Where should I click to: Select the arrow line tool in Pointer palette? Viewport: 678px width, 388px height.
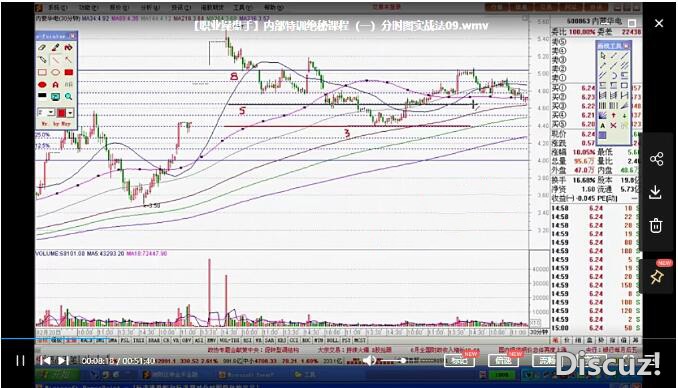click(68, 60)
